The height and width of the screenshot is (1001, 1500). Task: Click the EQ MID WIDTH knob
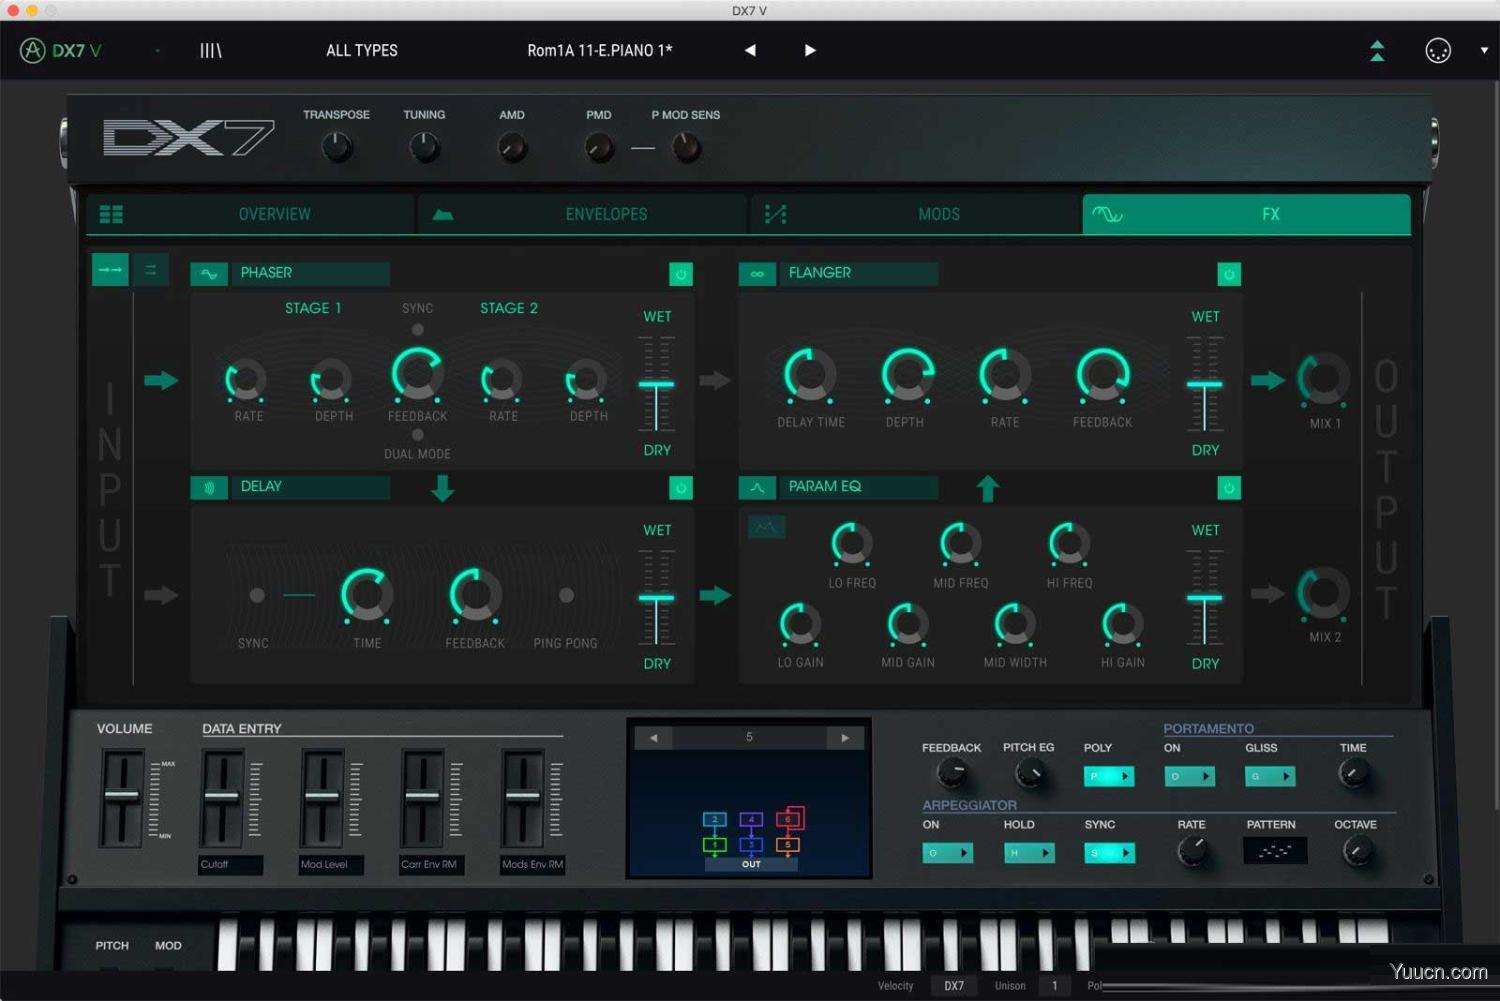tap(1014, 624)
